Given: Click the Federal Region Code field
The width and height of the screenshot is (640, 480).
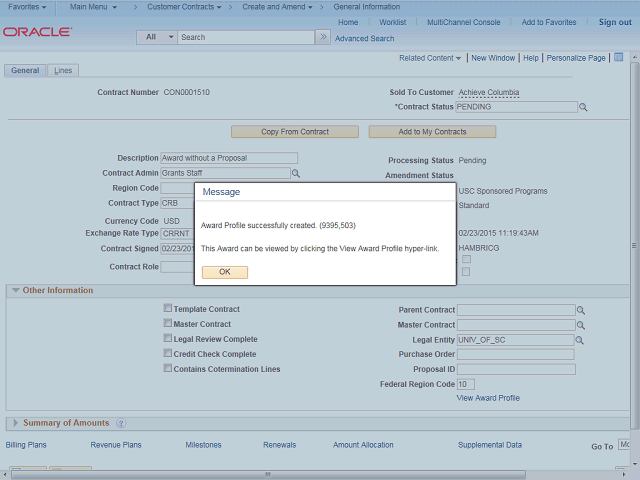Looking at the screenshot, I should coord(466,384).
